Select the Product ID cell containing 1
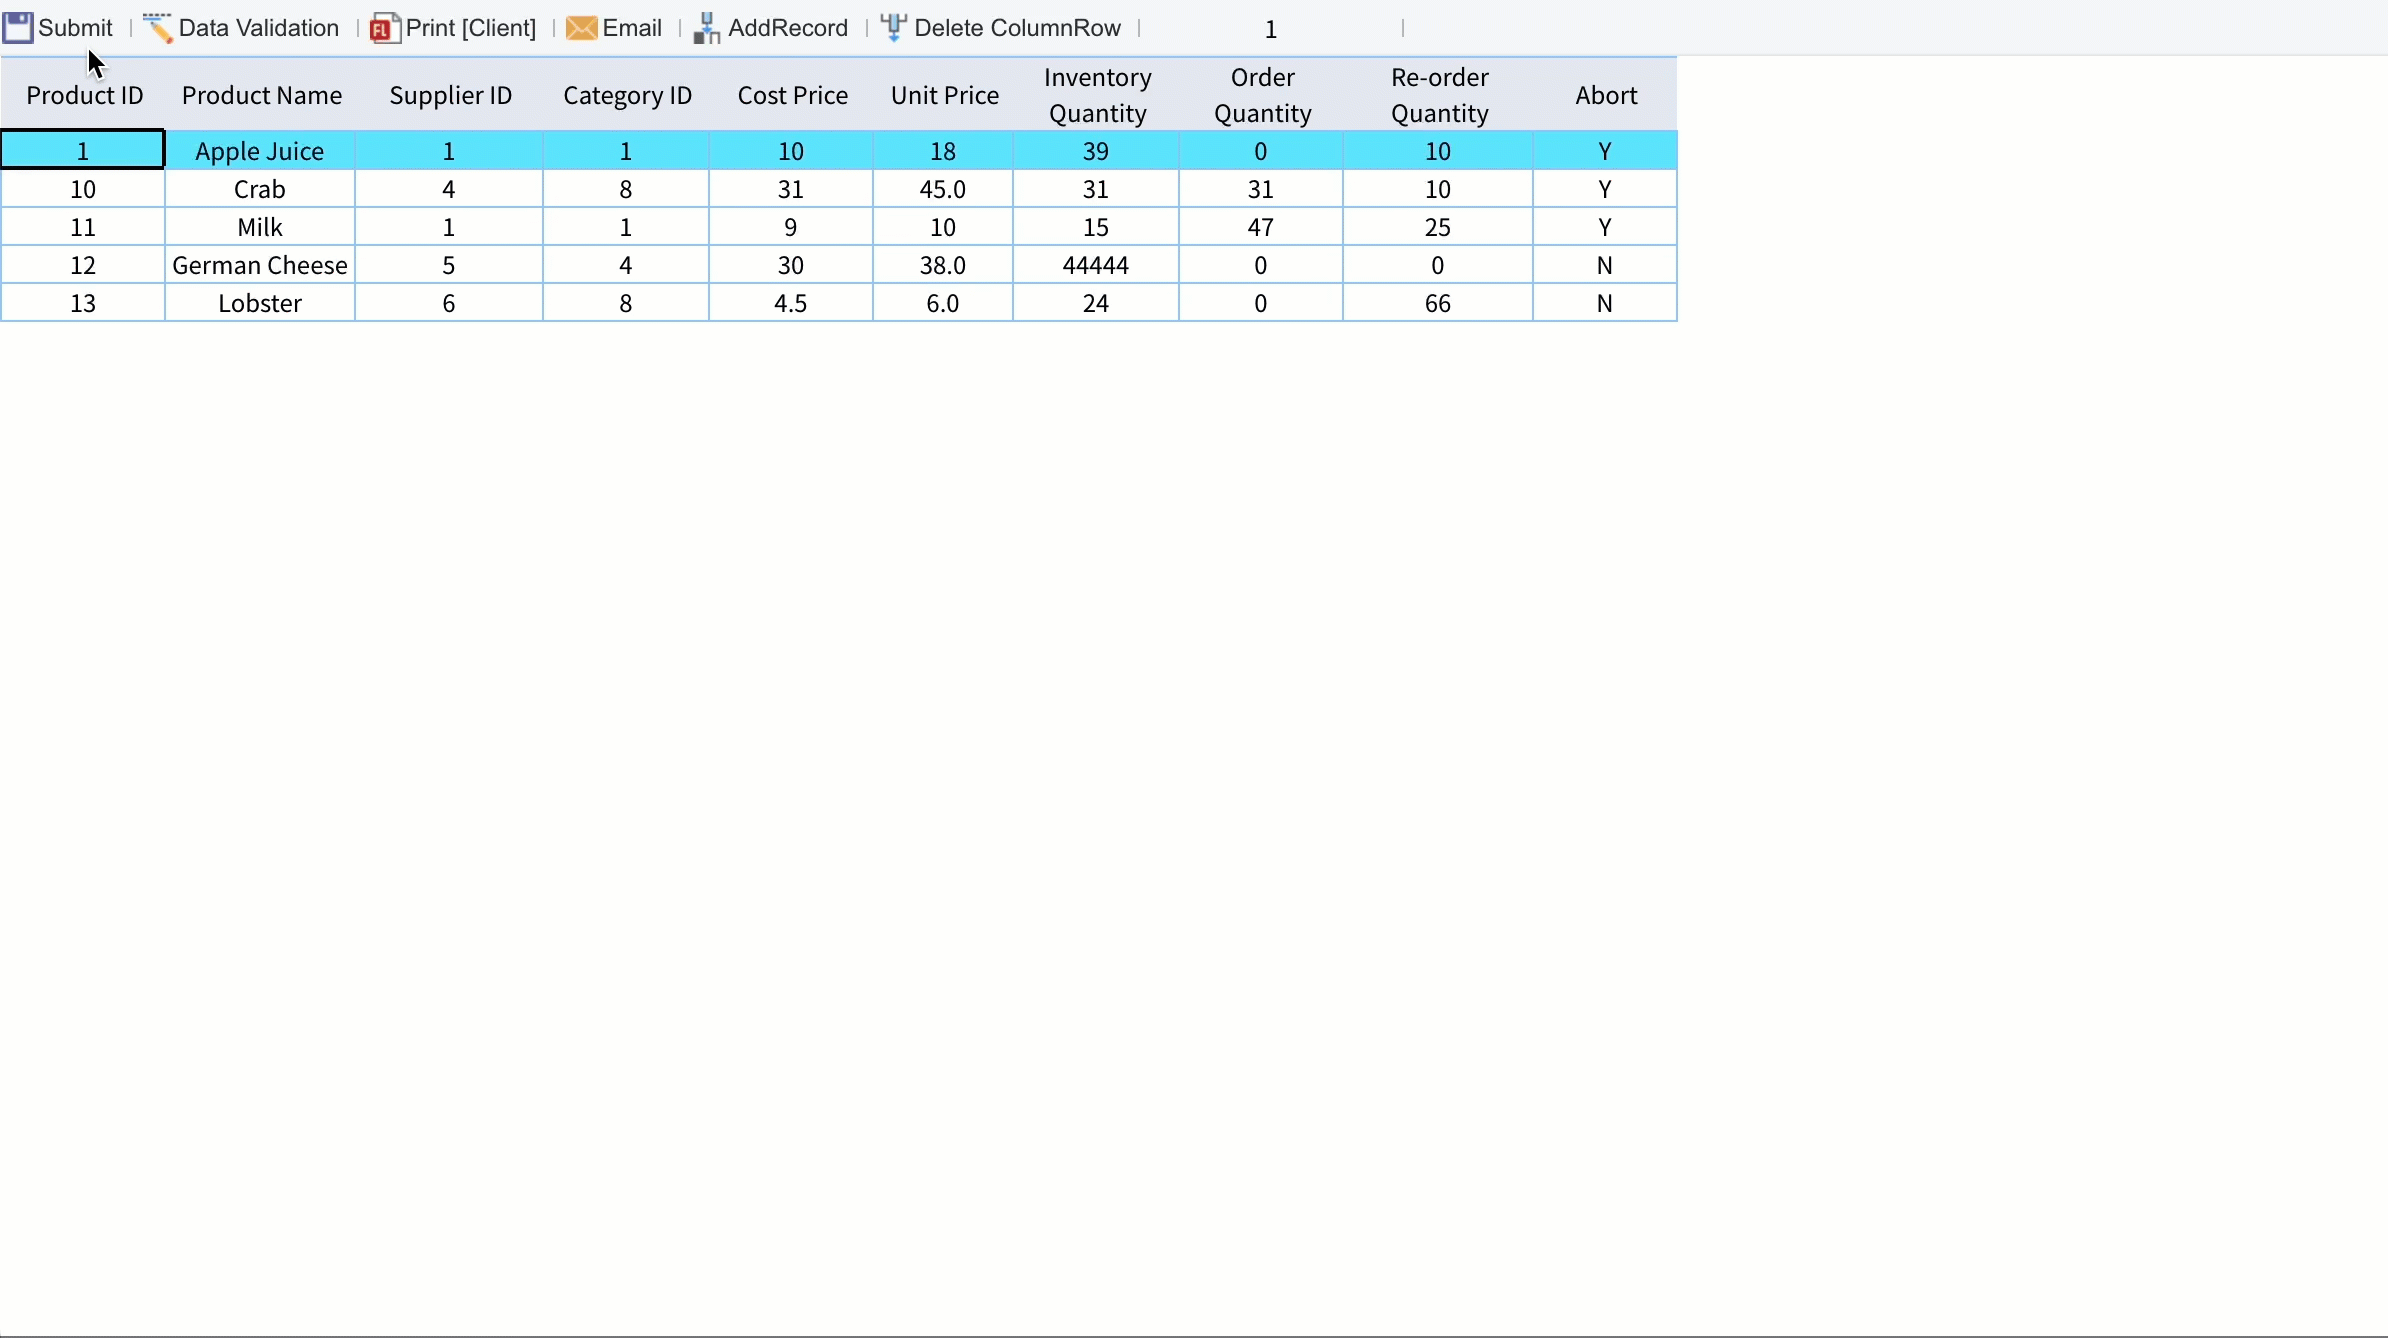This screenshot has height=1338, width=2388. pyautogui.click(x=83, y=150)
